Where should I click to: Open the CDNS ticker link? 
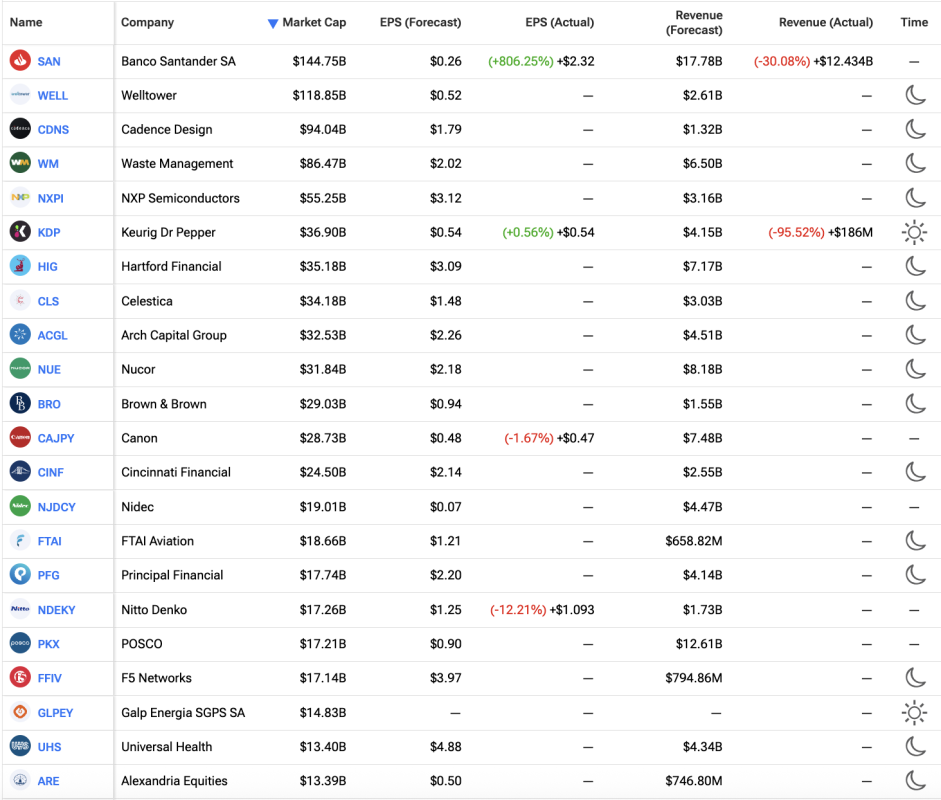[x=53, y=130]
